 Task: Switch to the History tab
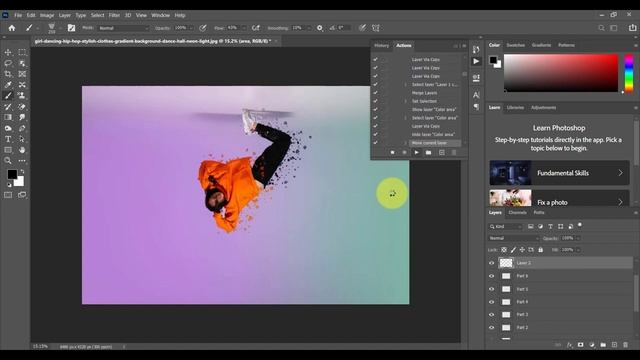382,45
